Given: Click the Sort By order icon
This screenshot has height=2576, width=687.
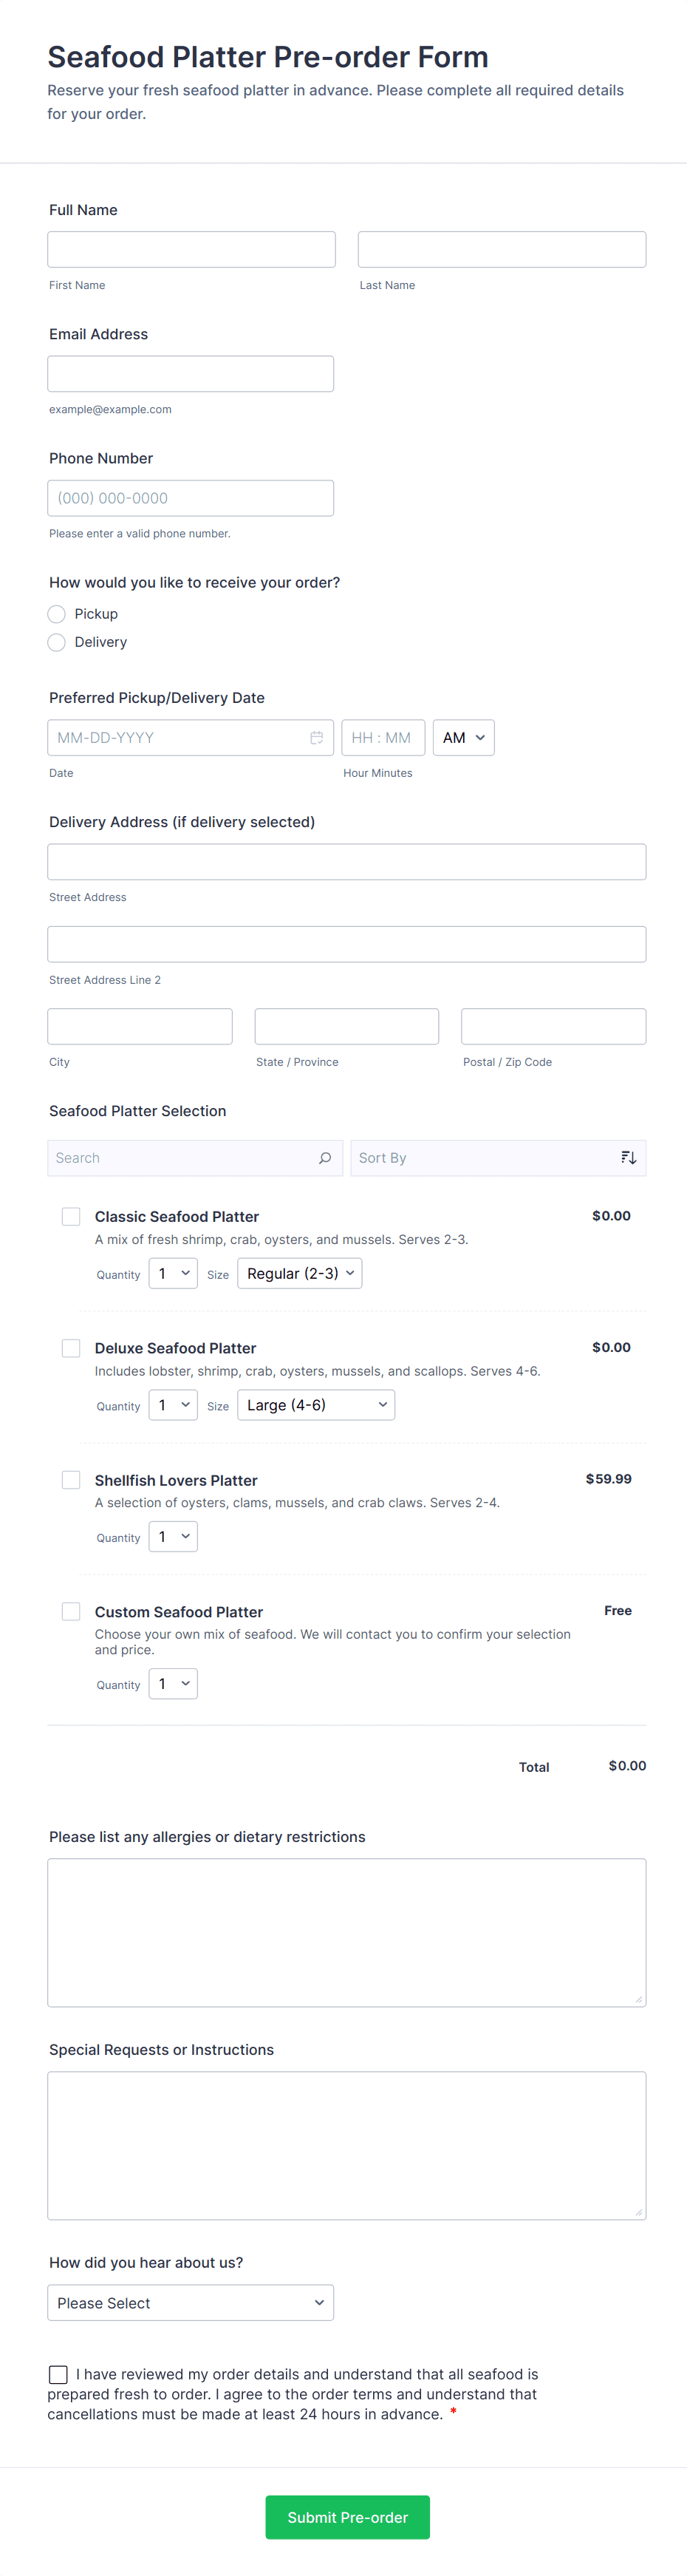Looking at the screenshot, I should click(628, 1158).
